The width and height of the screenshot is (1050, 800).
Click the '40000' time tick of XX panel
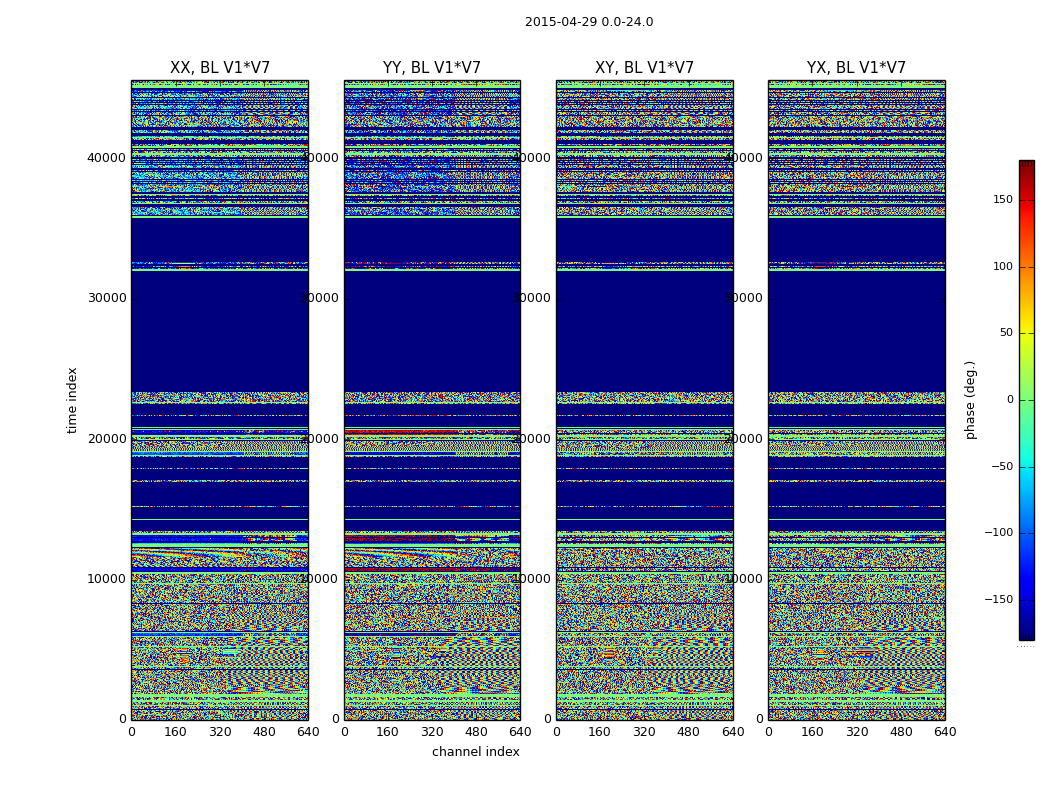[x=106, y=158]
